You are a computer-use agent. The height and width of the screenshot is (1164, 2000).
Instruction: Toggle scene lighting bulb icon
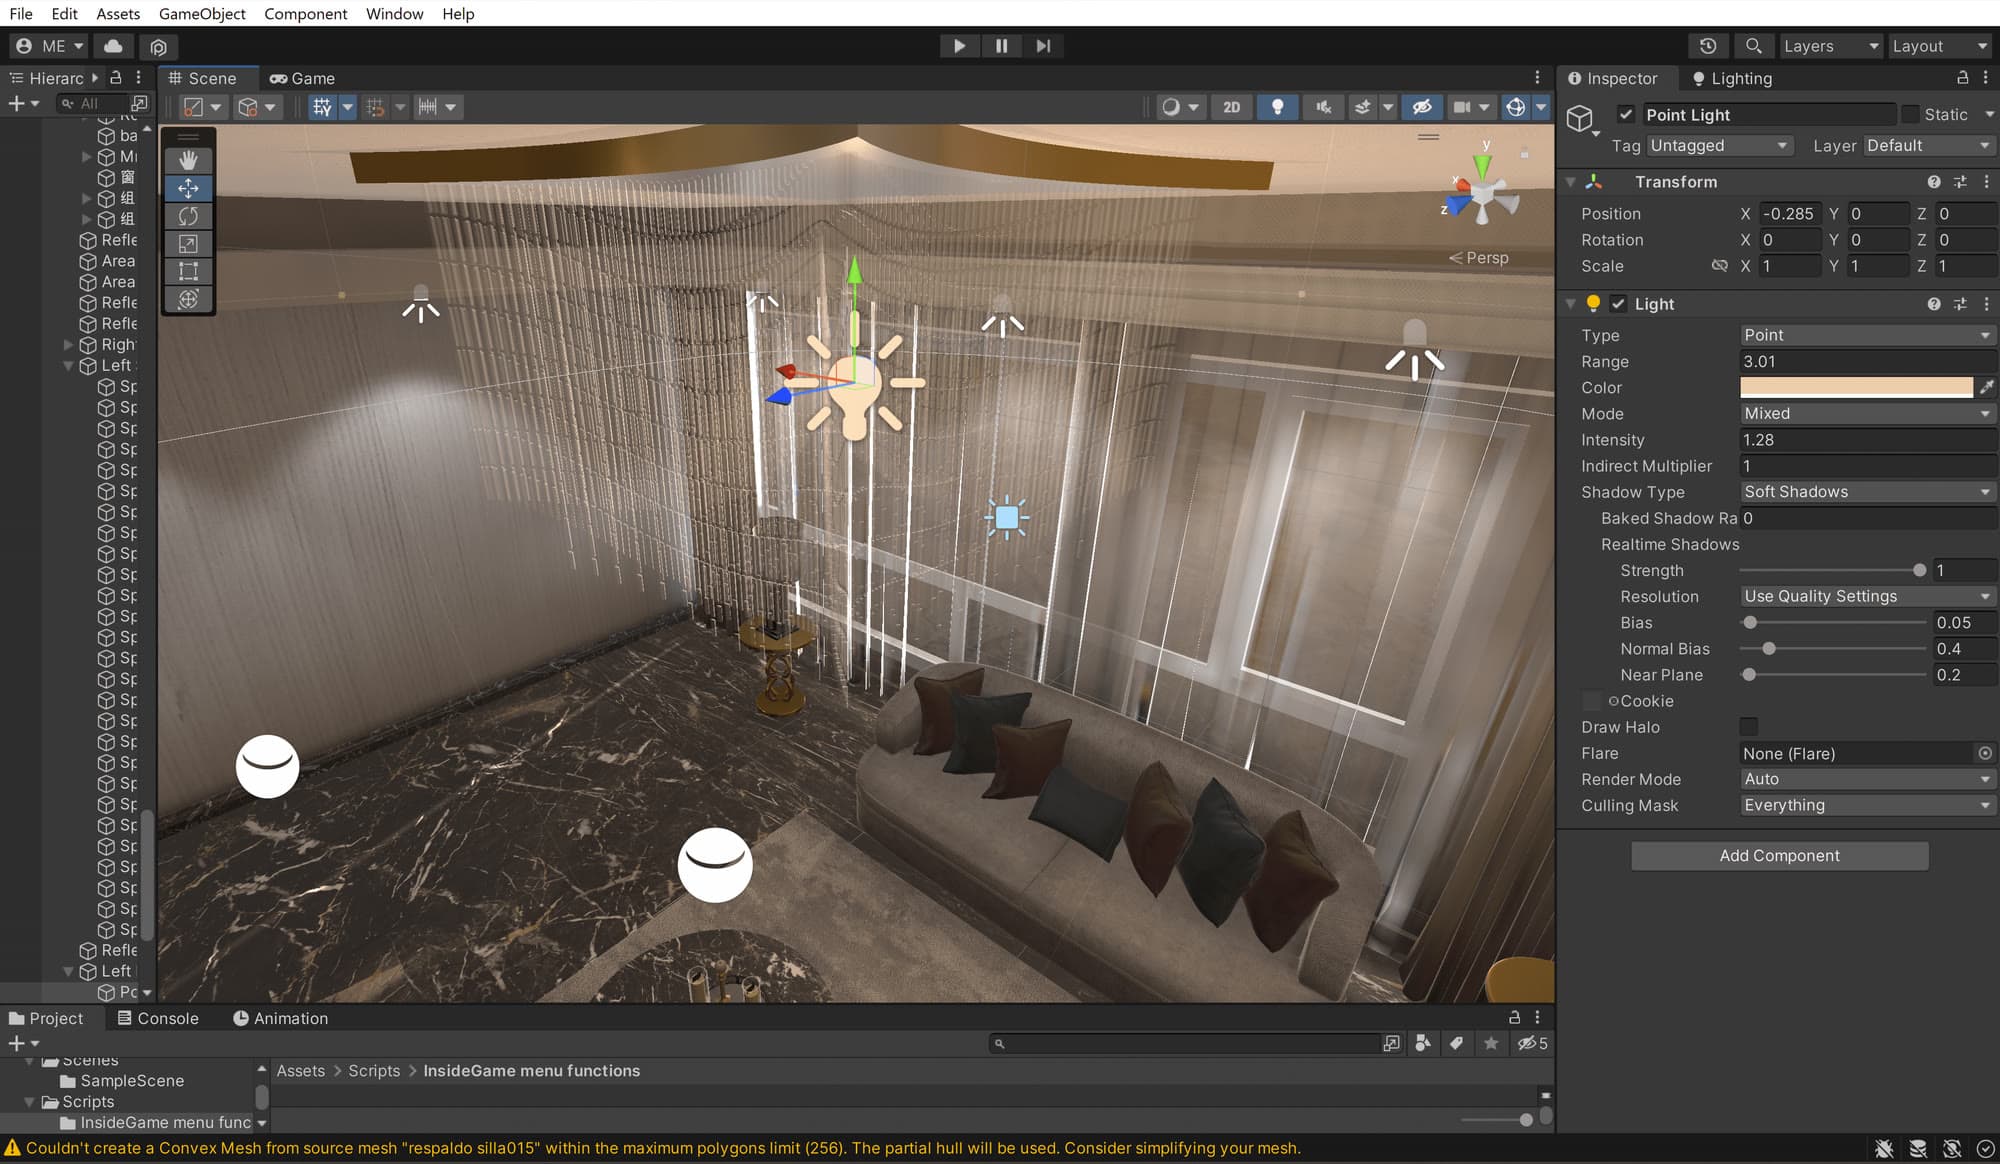1277,107
